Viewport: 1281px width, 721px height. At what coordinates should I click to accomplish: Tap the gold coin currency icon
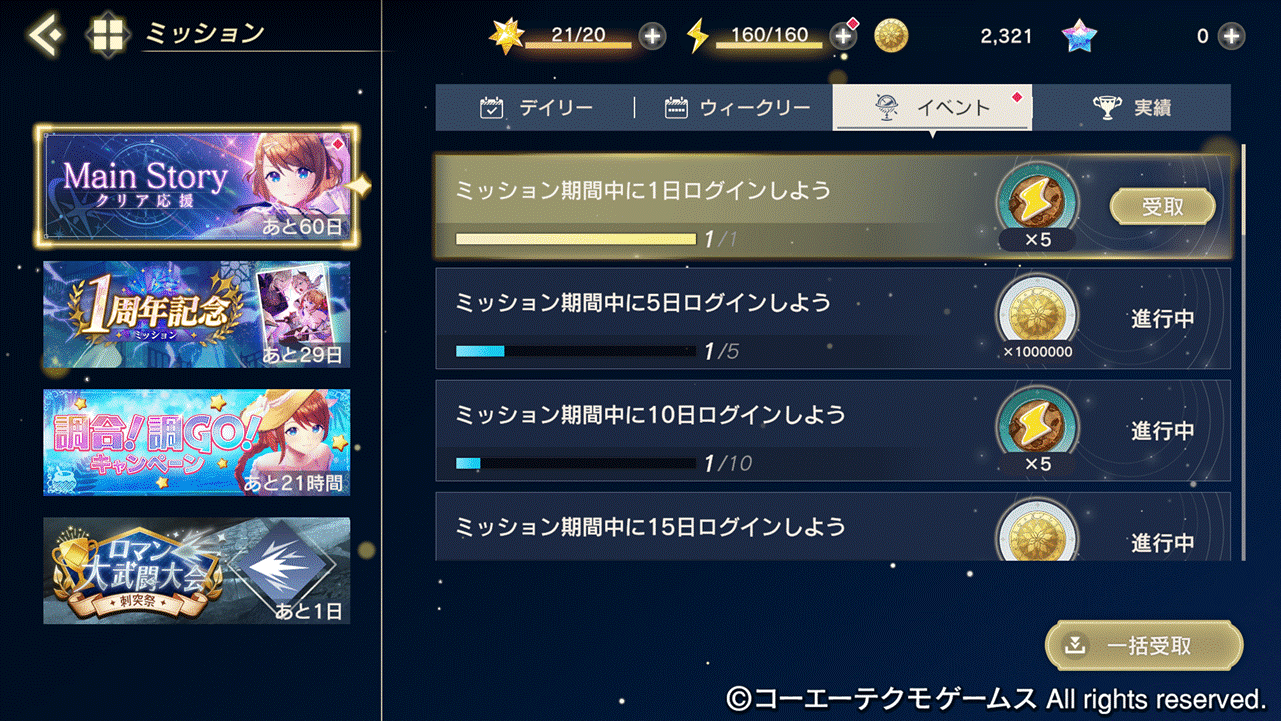coord(891,37)
